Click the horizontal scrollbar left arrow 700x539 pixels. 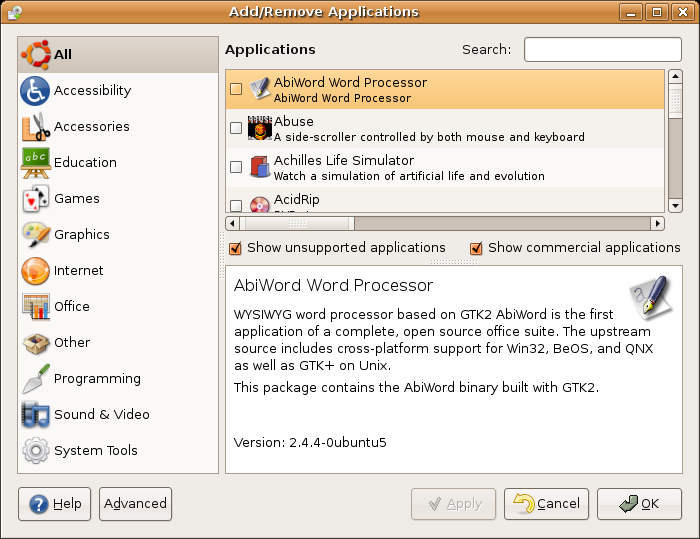[x=232, y=223]
